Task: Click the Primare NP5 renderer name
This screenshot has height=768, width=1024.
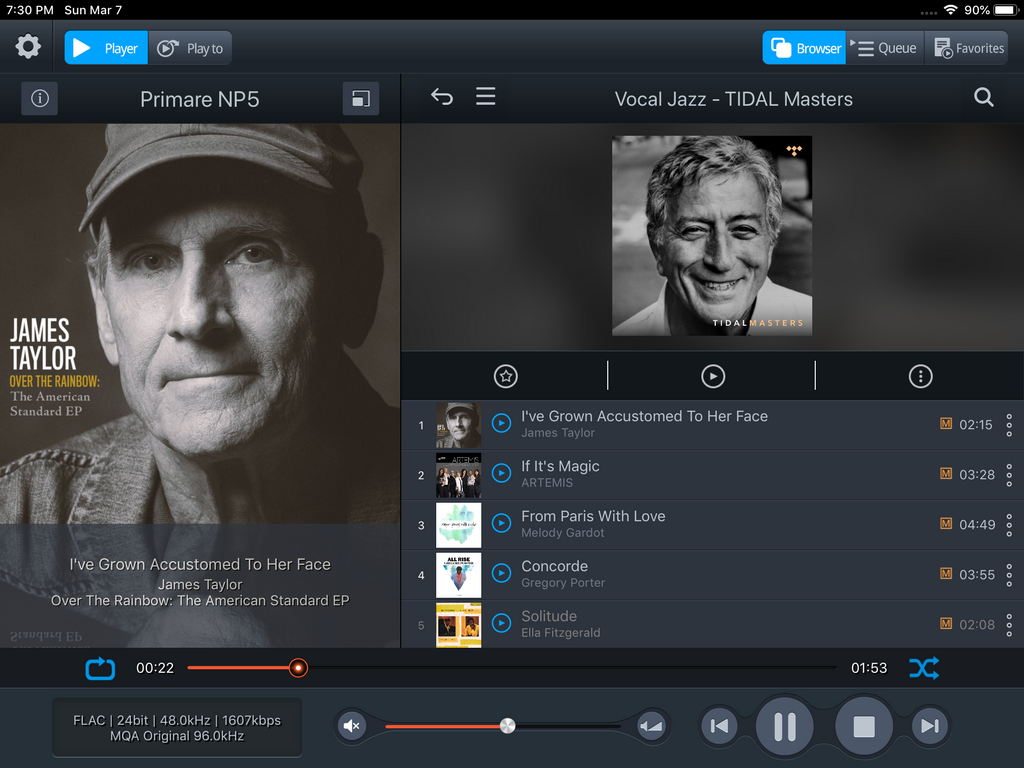Action: (200, 99)
